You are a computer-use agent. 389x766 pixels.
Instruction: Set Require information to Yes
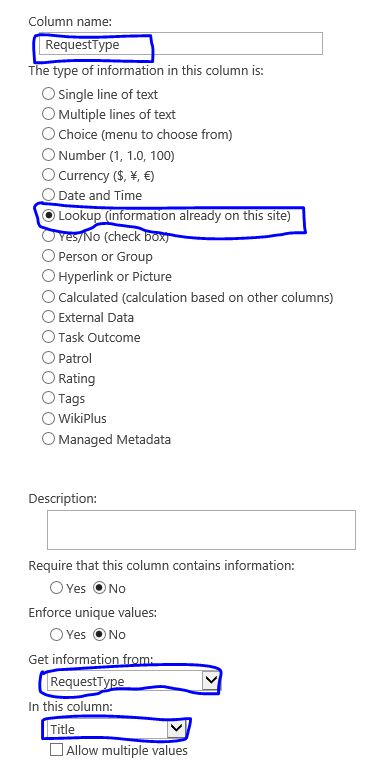[x=56, y=588]
